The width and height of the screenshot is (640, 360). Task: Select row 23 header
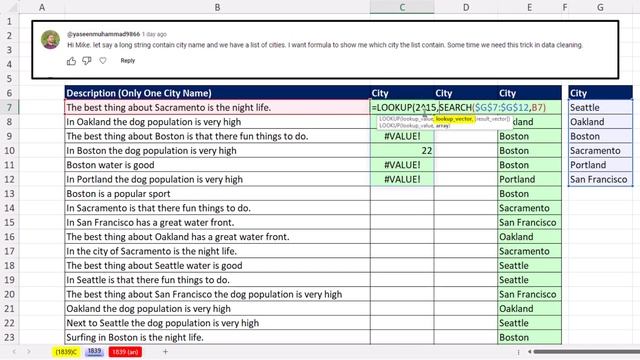click(9, 337)
